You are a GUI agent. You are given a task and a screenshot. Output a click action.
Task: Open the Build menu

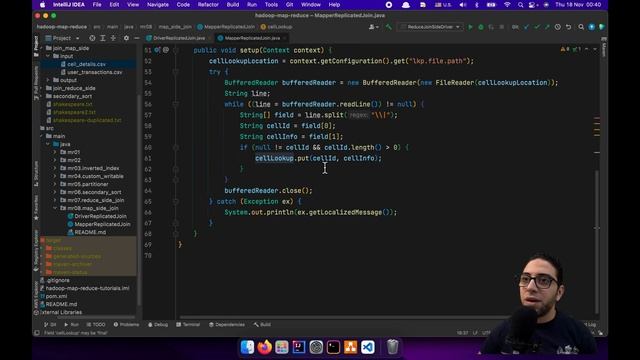tap(233, 5)
